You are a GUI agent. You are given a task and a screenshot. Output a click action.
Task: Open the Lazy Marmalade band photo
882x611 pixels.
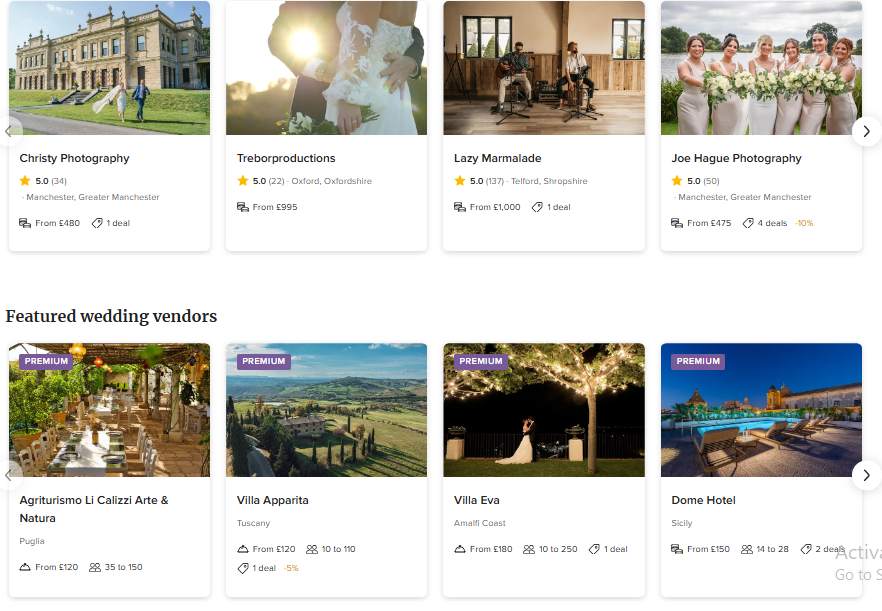click(544, 68)
